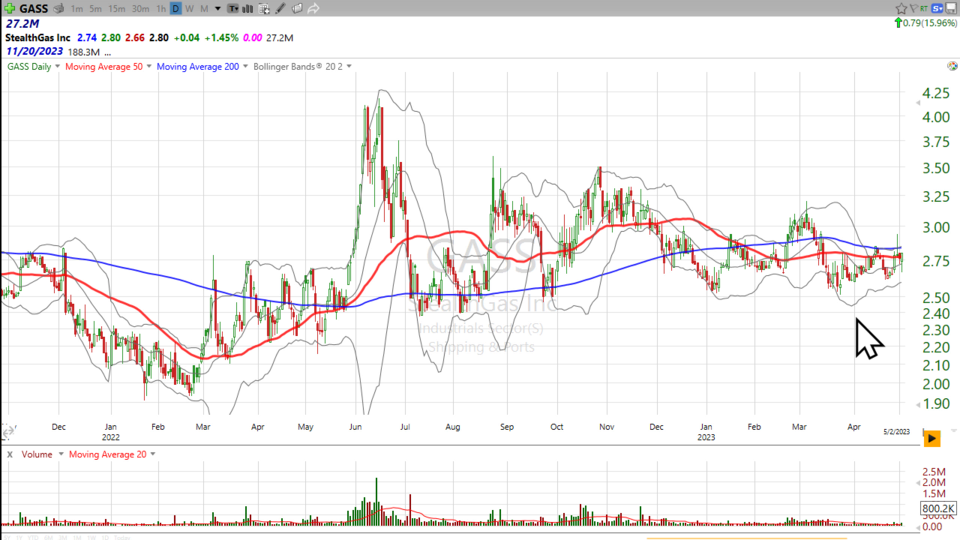This screenshot has width=960, height=540.
Task: Select the pencil drawing tool
Action: pos(280,9)
